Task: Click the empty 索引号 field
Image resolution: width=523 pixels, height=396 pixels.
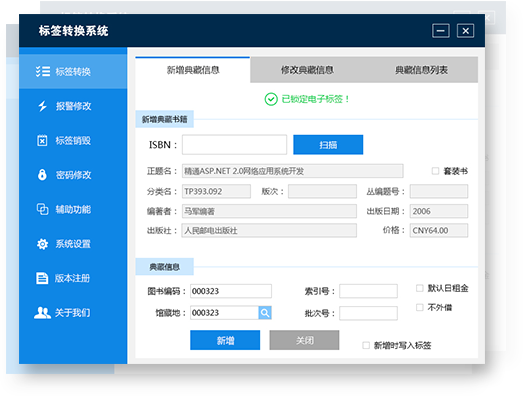Action: pyautogui.click(x=368, y=291)
